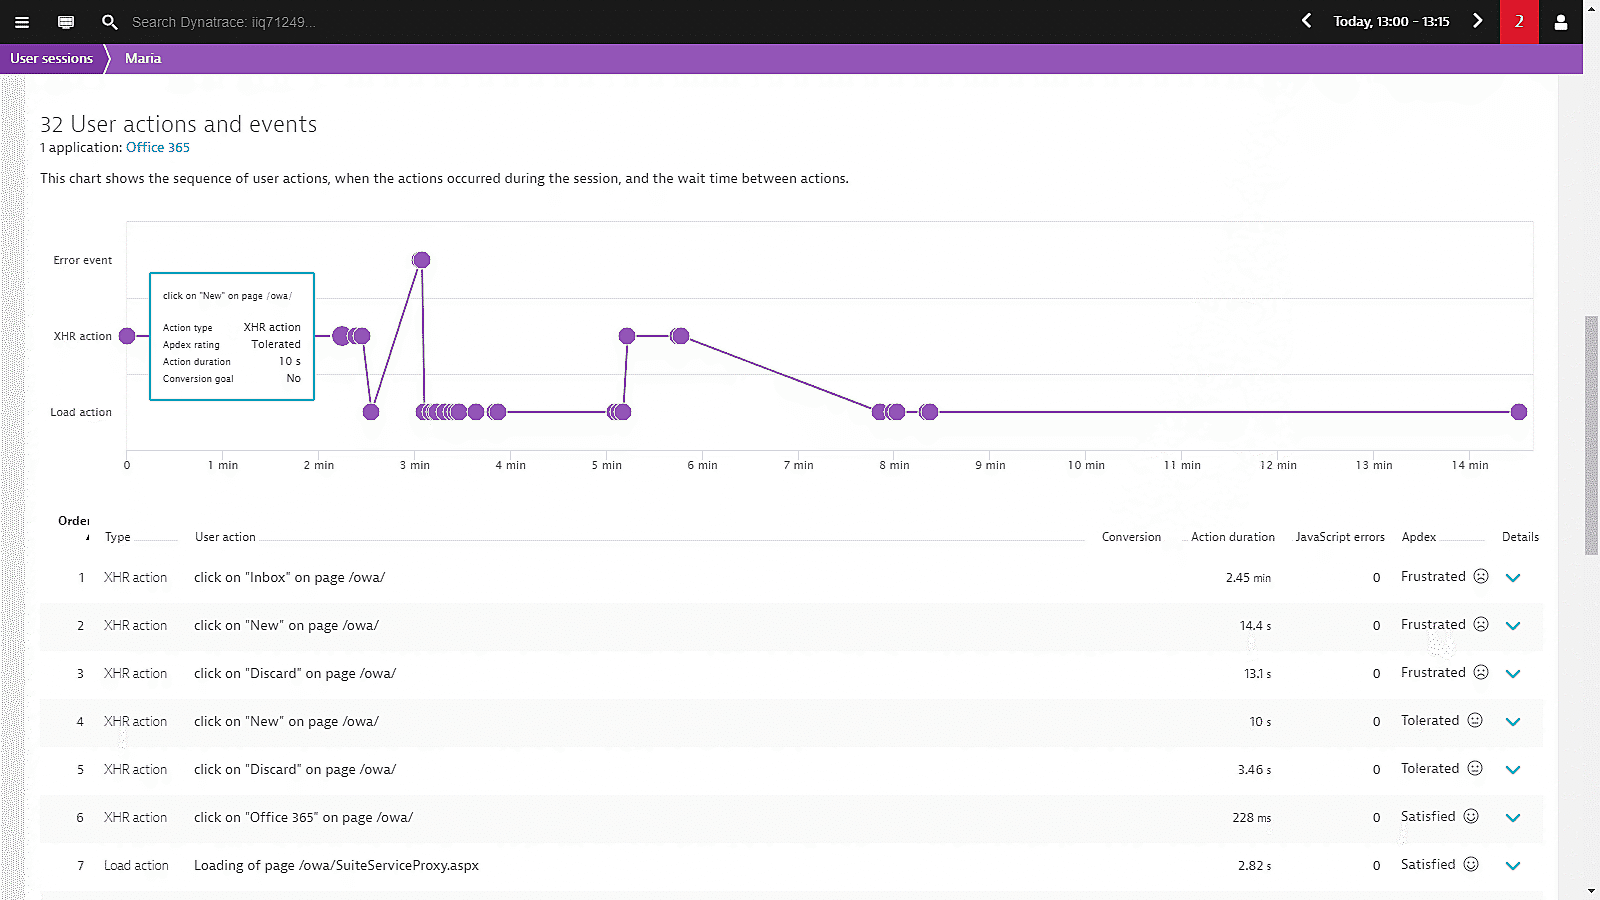Select the Maria breadcrumb item
This screenshot has height=900, width=1600.
click(143, 59)
